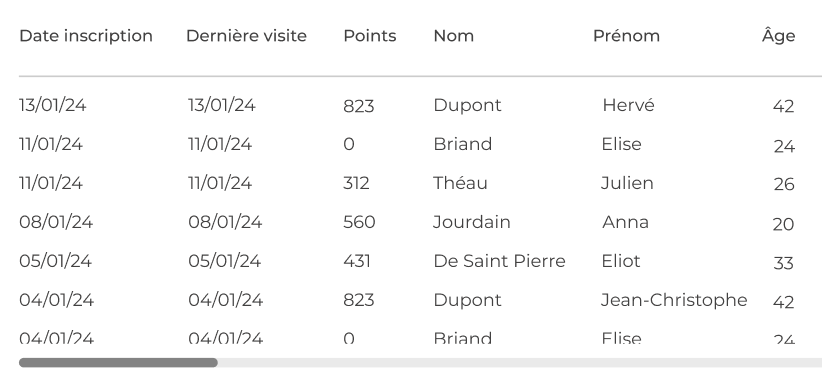Click the empty horizontal scrollbar track
The height and width of the screenshot is (378, 822).
(519, 362)
